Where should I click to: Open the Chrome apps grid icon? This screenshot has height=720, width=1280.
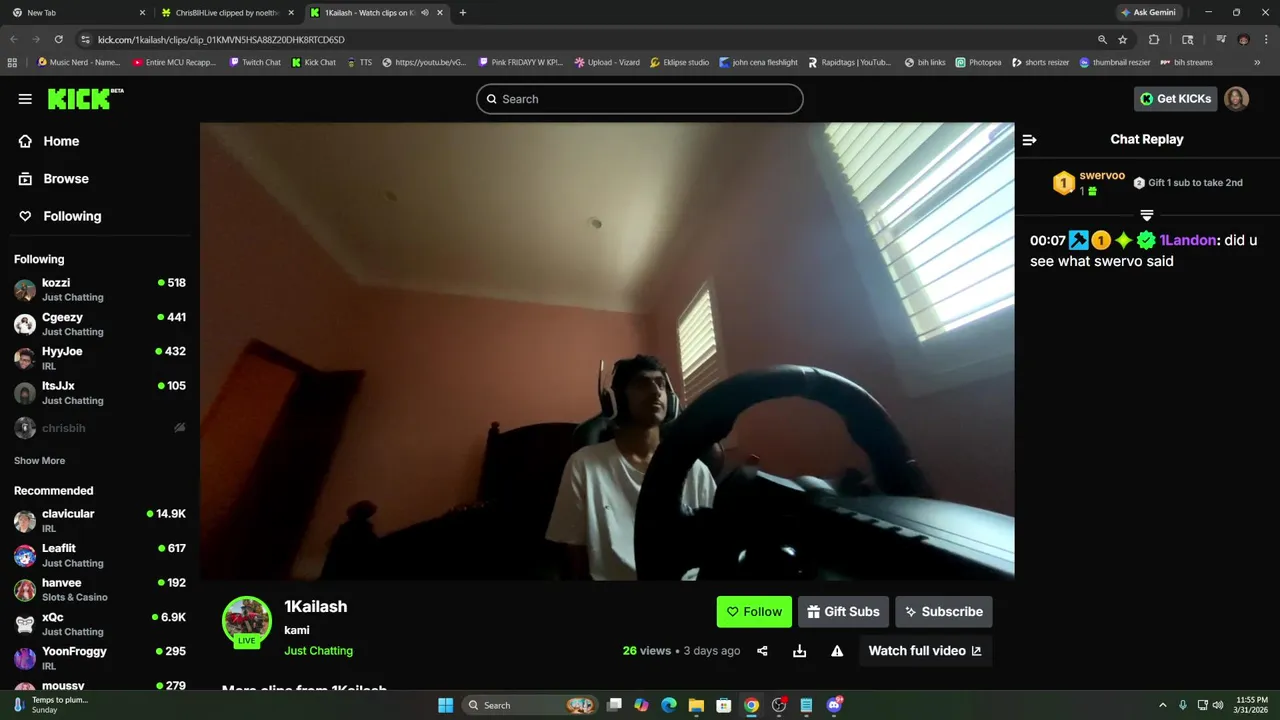pyautogui.click(x=12, y=62)
